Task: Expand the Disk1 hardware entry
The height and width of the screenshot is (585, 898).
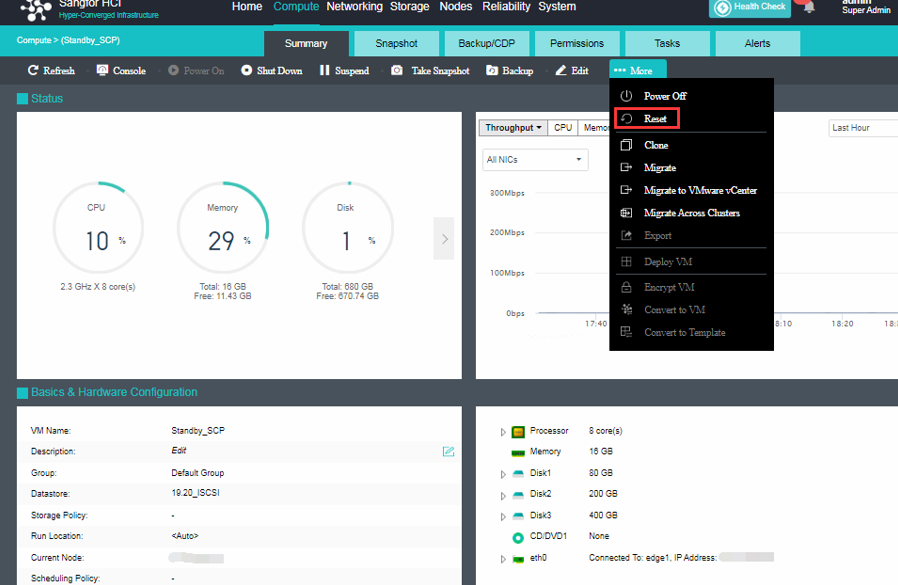Action: point(503,474)
